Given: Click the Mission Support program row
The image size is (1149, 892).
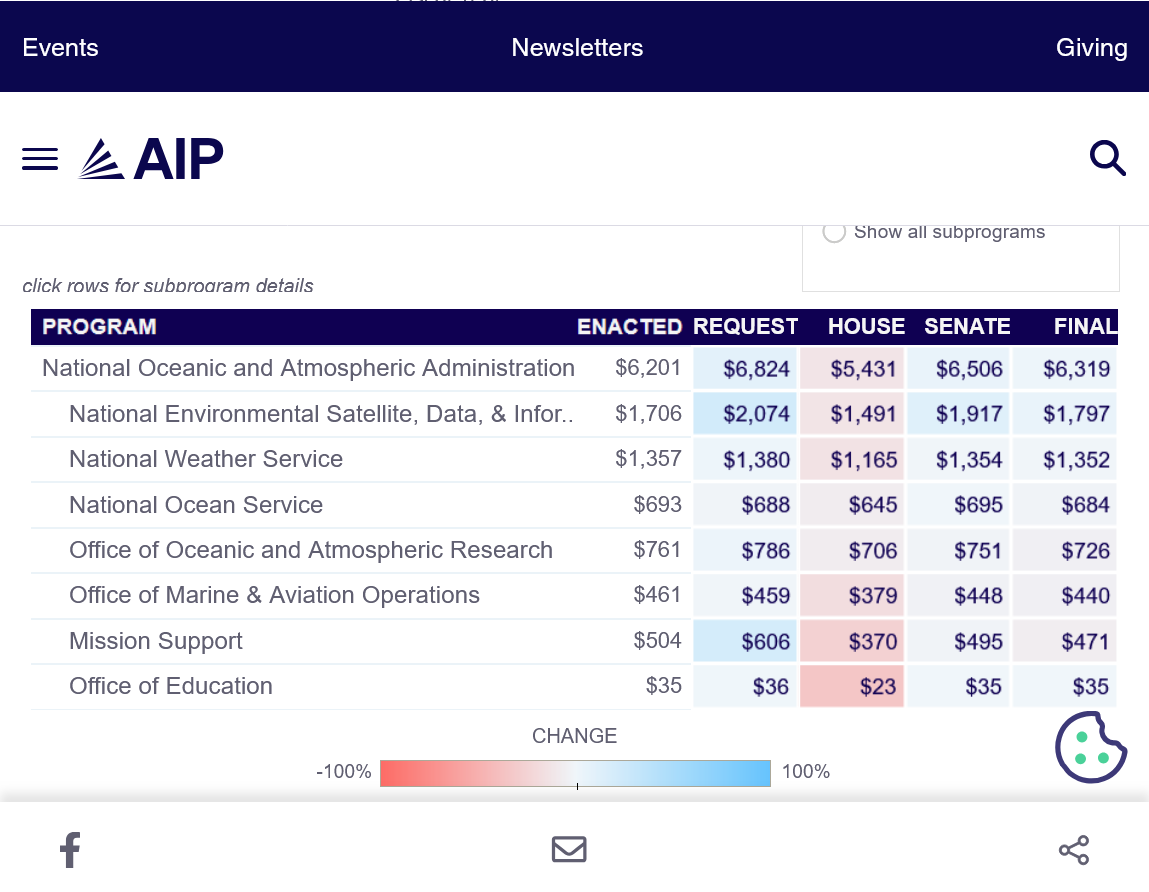Looking at the screenshot, I should point(156,641).
